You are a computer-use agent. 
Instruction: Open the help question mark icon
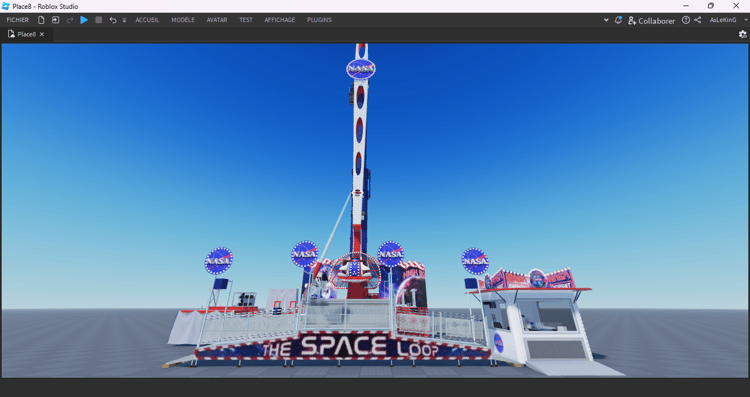(x=686, y=20)
